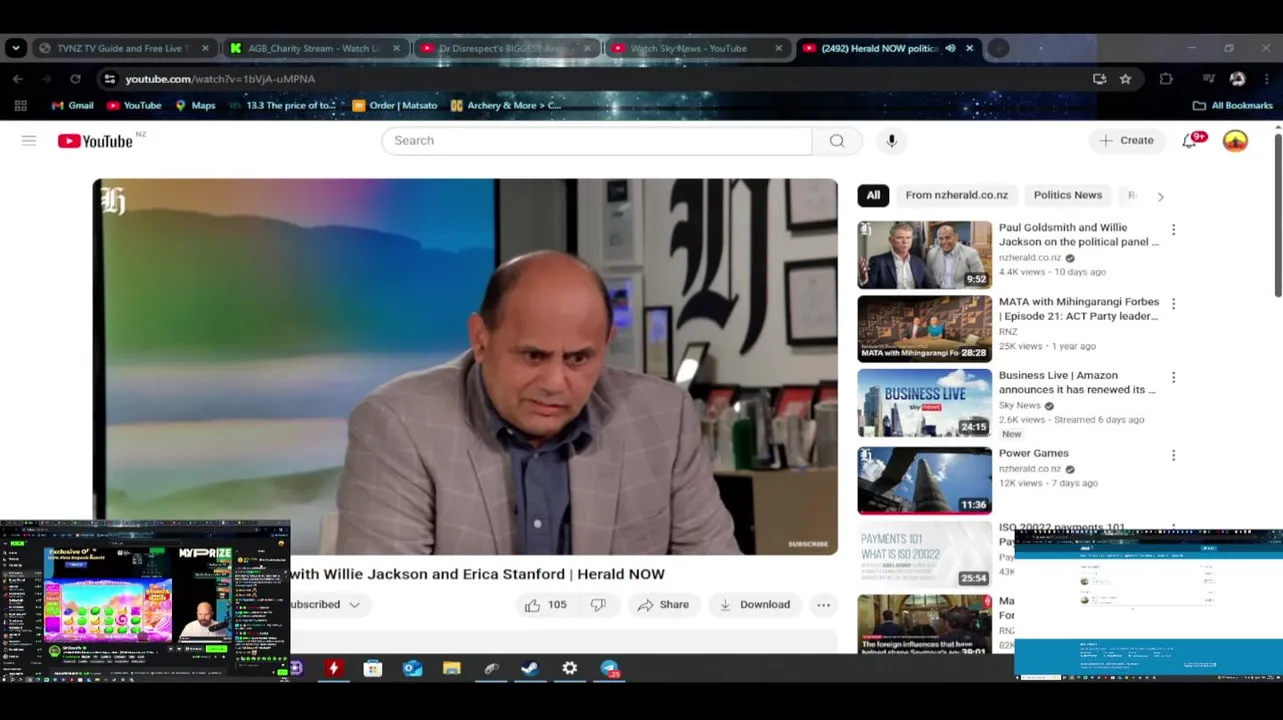Open the YouTube hamburger guide menu

coord(29,141)
